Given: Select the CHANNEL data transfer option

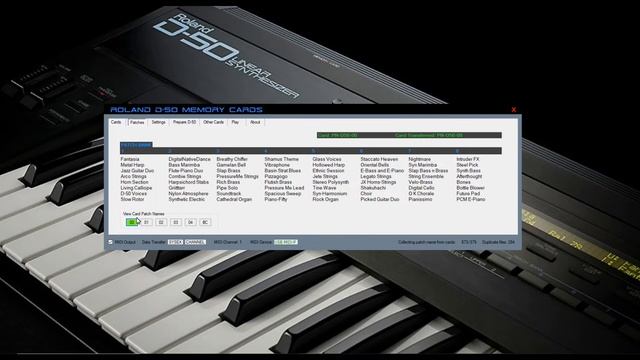Looking at the screenshot, I should [195, 242].
